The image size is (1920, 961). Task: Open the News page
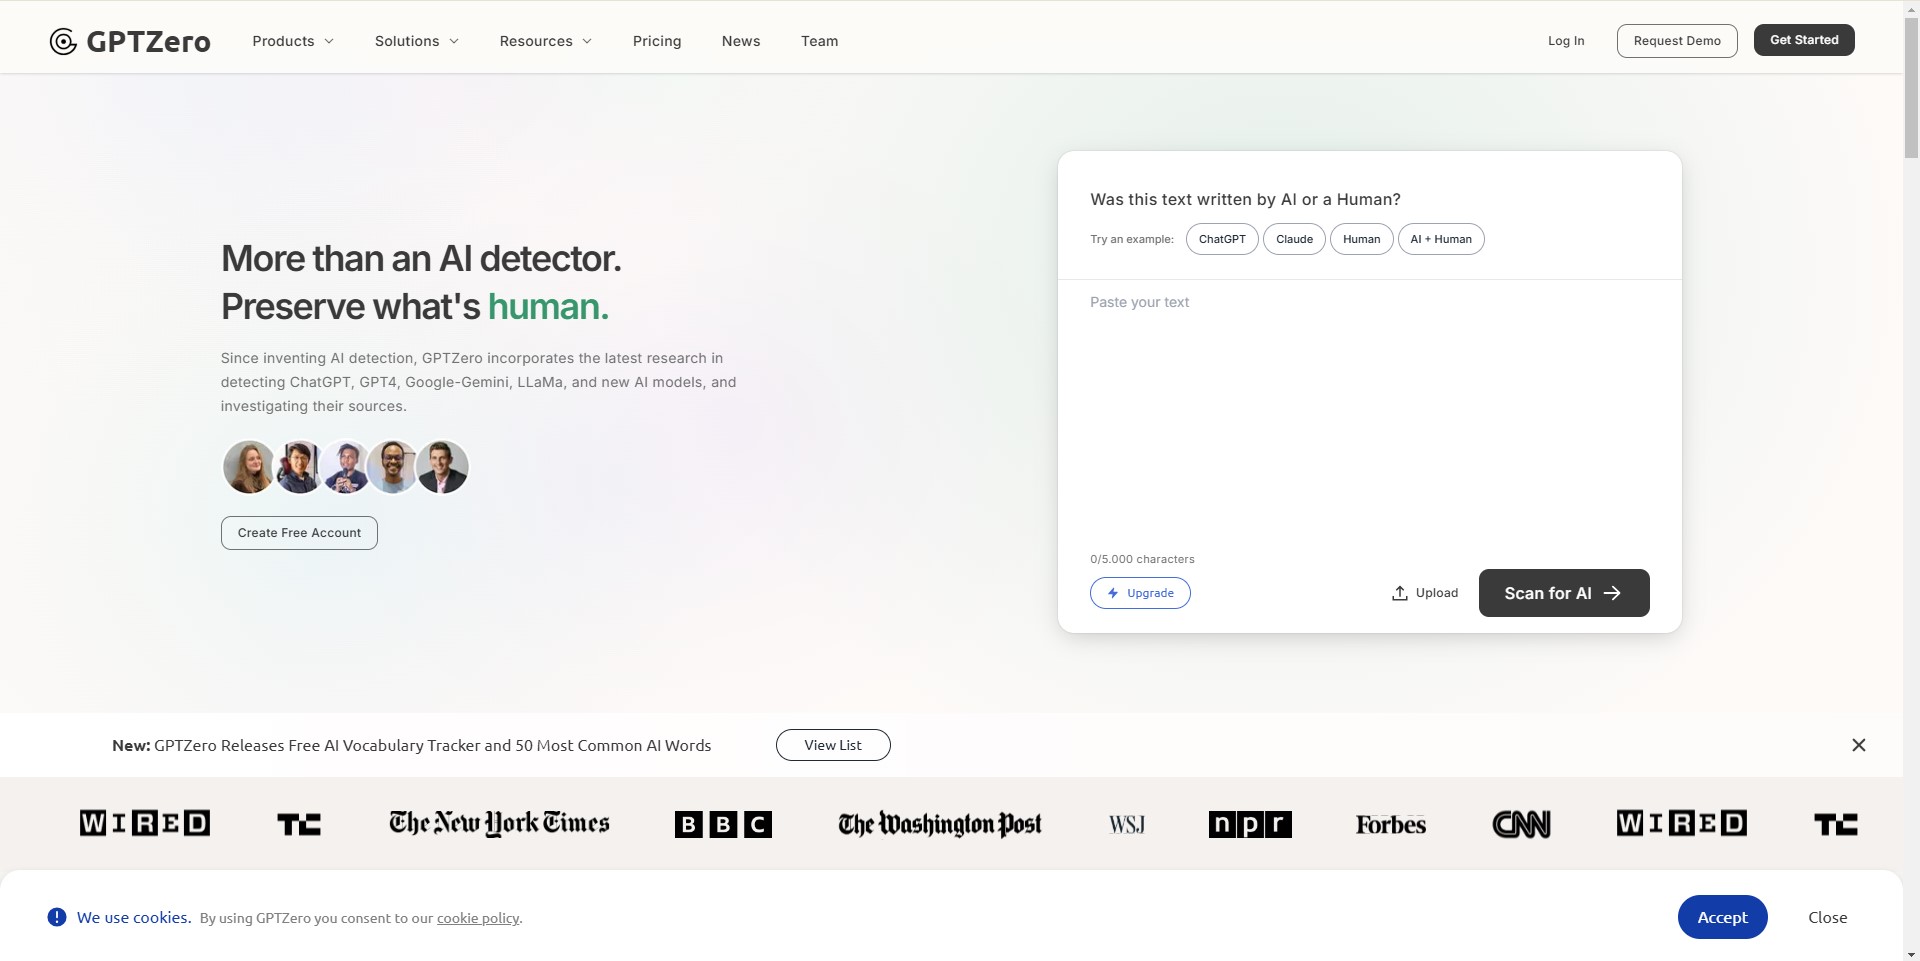click(741, 41)
